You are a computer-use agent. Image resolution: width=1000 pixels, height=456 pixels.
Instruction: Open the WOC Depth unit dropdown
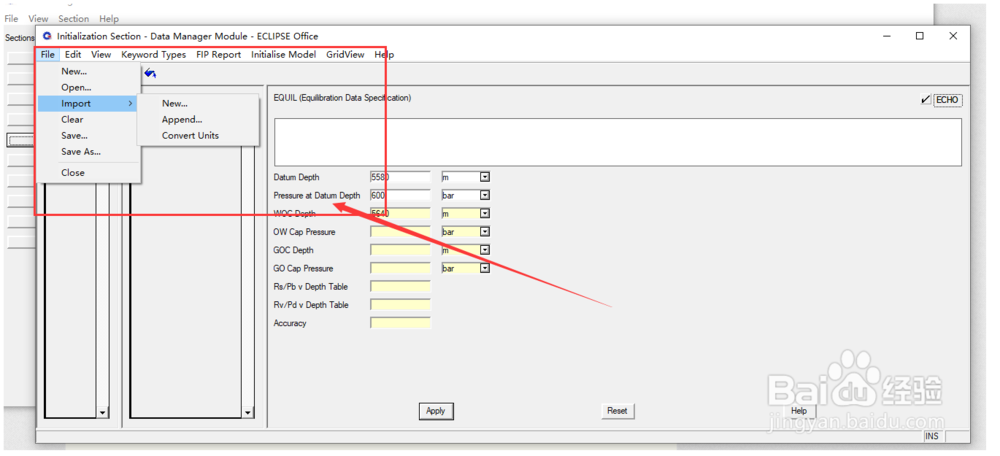[485, 214]
